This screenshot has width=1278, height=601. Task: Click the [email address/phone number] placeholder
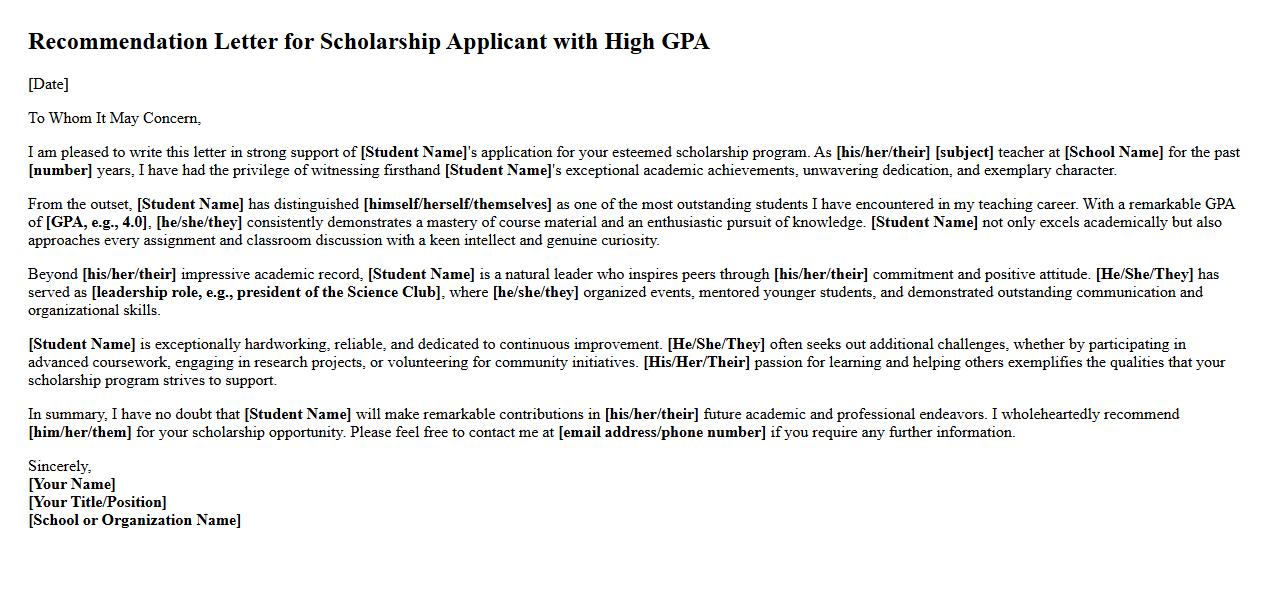pos(662,432)
